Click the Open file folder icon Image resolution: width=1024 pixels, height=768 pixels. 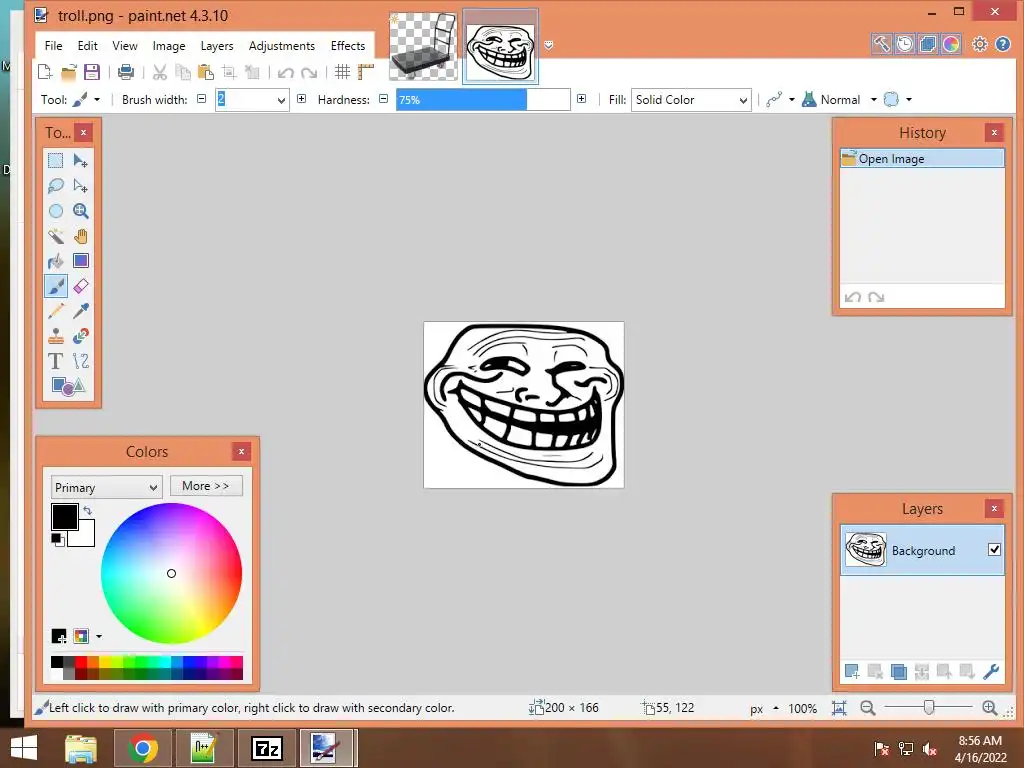[69, 72]
